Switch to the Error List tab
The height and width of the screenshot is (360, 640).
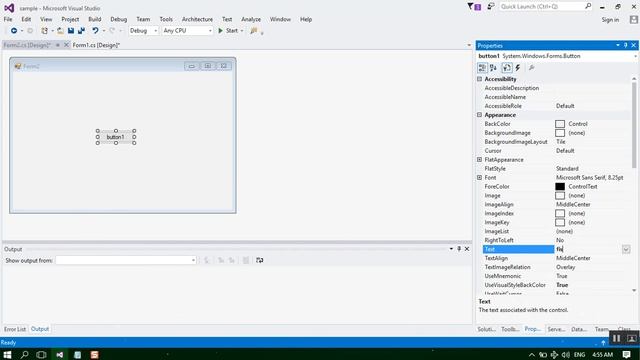click(x=15, y=329)
